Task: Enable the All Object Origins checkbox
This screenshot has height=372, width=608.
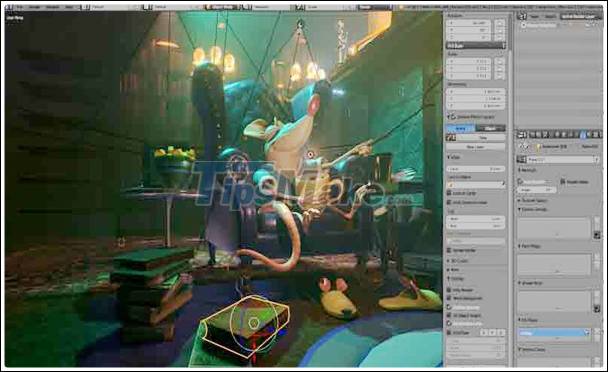Action: pos(449,315)
